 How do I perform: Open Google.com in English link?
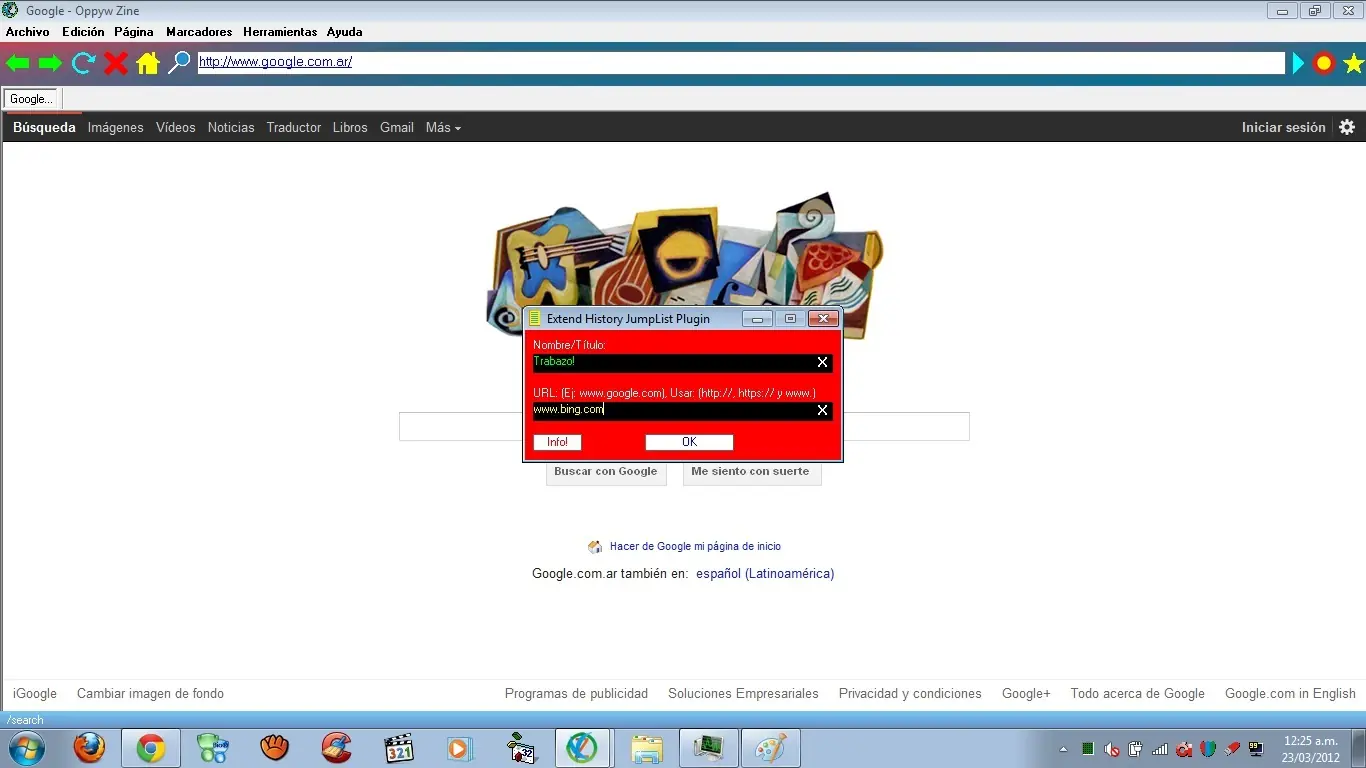click(x=1290, y=694)
